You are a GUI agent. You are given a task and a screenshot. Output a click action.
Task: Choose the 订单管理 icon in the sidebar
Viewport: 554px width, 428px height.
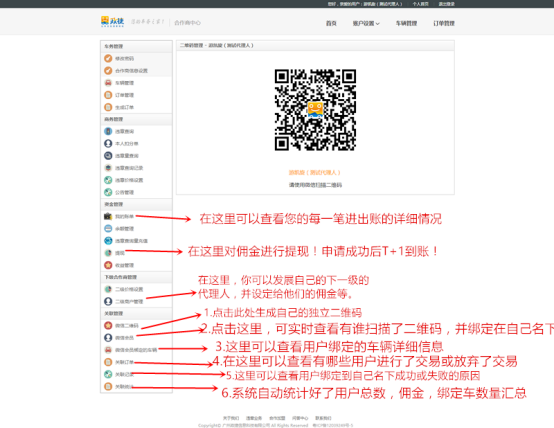click(108, 95)
